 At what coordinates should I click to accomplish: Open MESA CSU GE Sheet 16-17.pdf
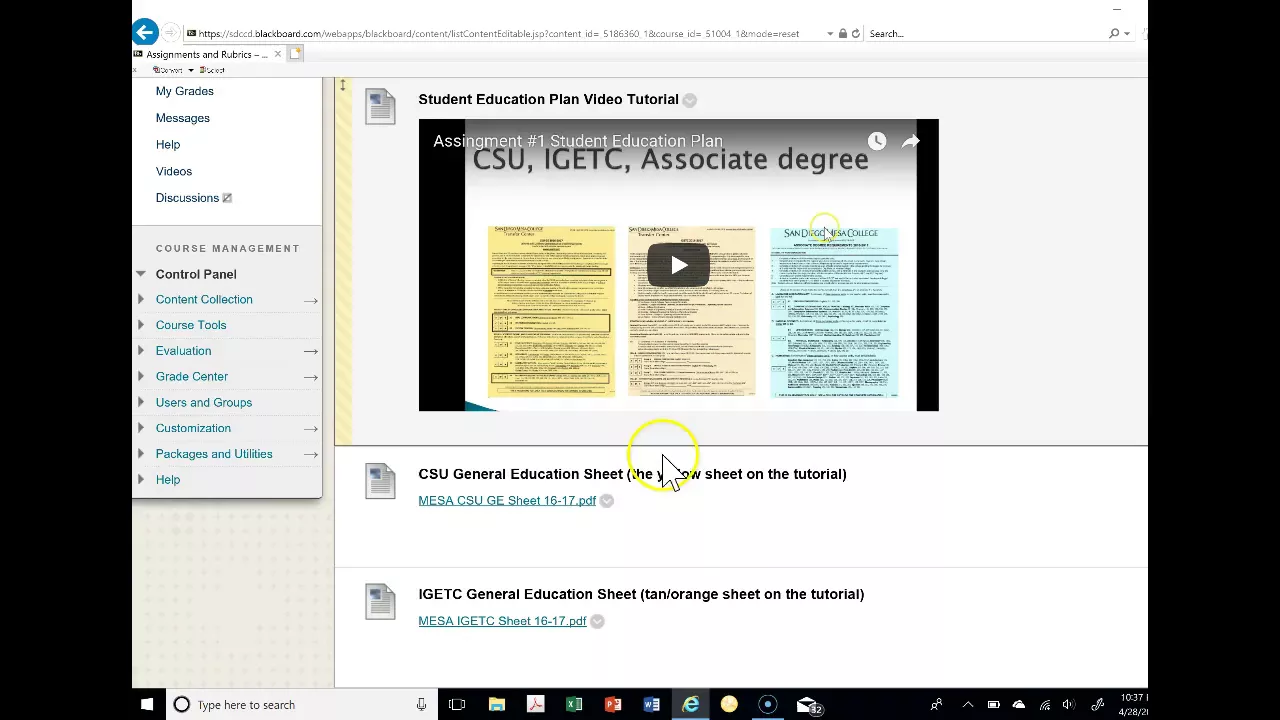507,501
